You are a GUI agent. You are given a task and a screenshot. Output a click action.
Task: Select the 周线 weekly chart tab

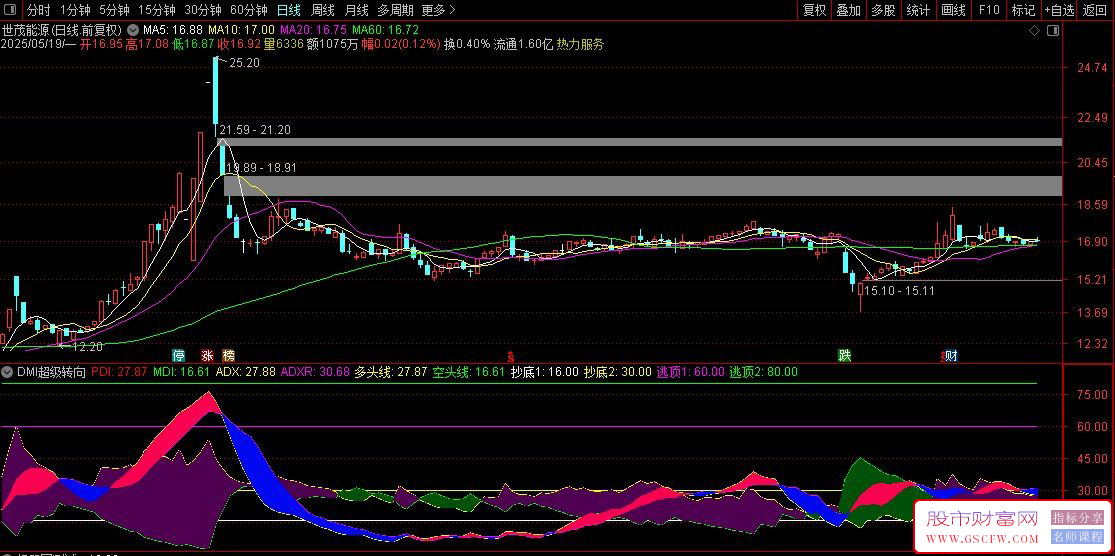[323, 10]
